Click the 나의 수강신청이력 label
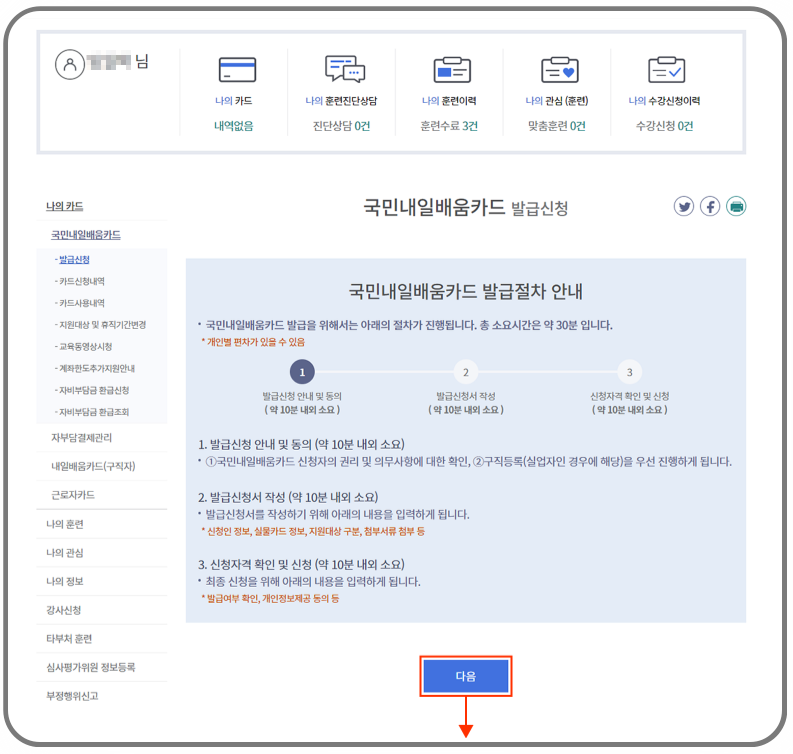Viewport: 793px width, 754px height. pyautogui.click(x=665, y=101)
